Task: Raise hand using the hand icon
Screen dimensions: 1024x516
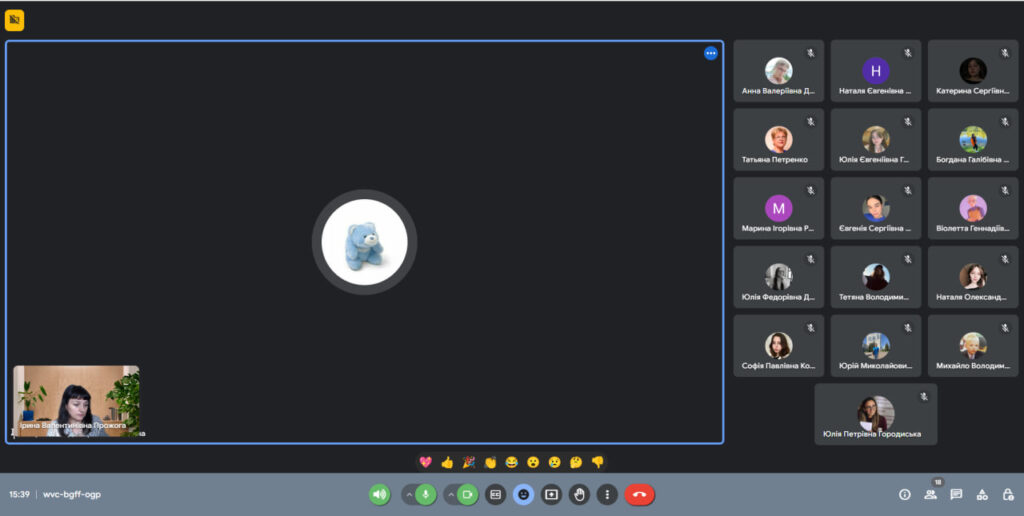Action: [x=579, y=494]
